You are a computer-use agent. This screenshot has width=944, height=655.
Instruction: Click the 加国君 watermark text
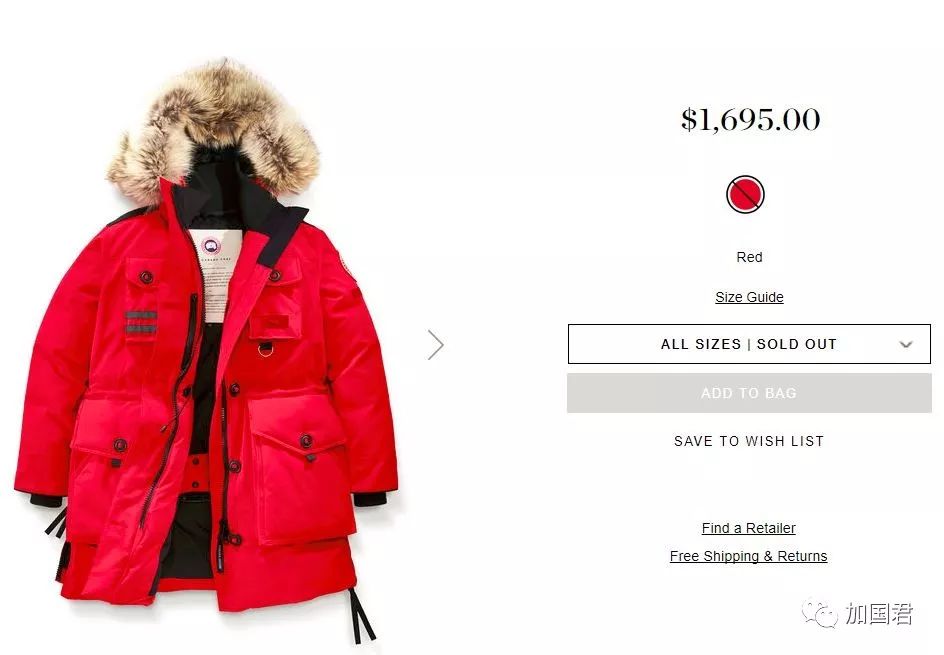tap(878, 614)
